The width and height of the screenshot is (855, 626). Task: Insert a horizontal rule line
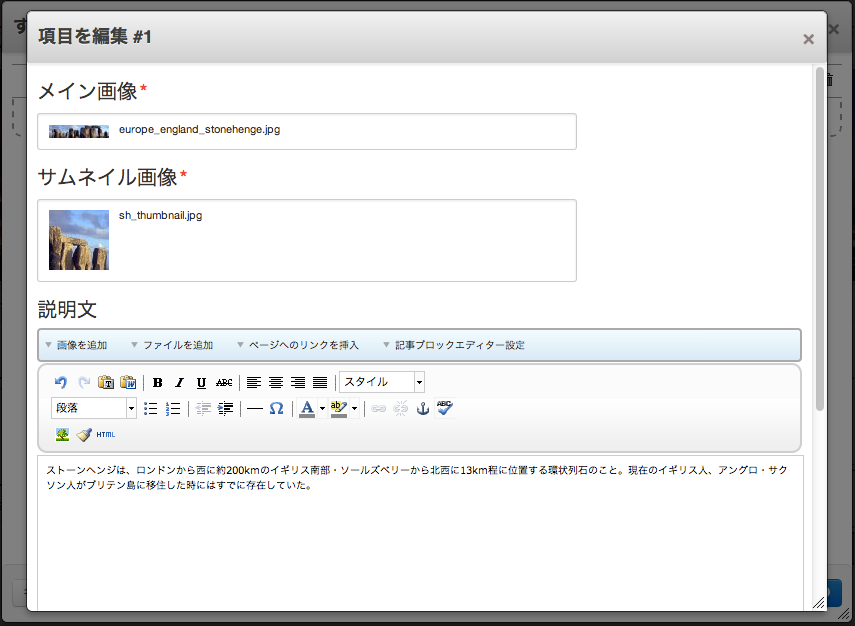[x=254, y=408]
